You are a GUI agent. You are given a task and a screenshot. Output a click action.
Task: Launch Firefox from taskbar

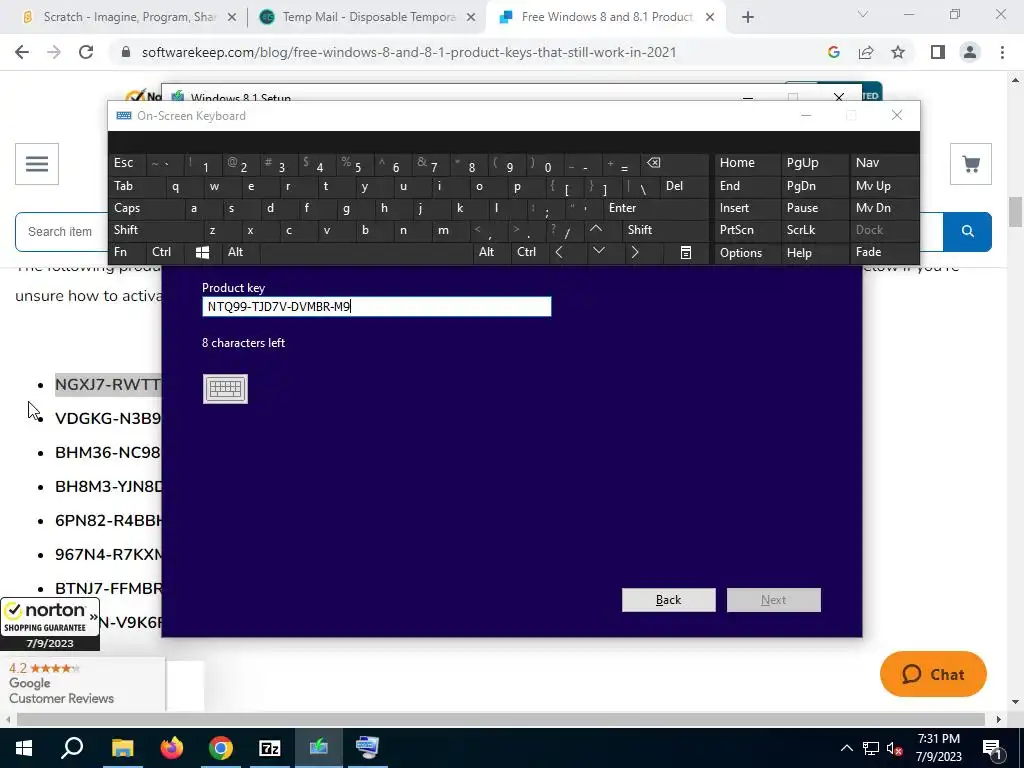click(172, 748)
